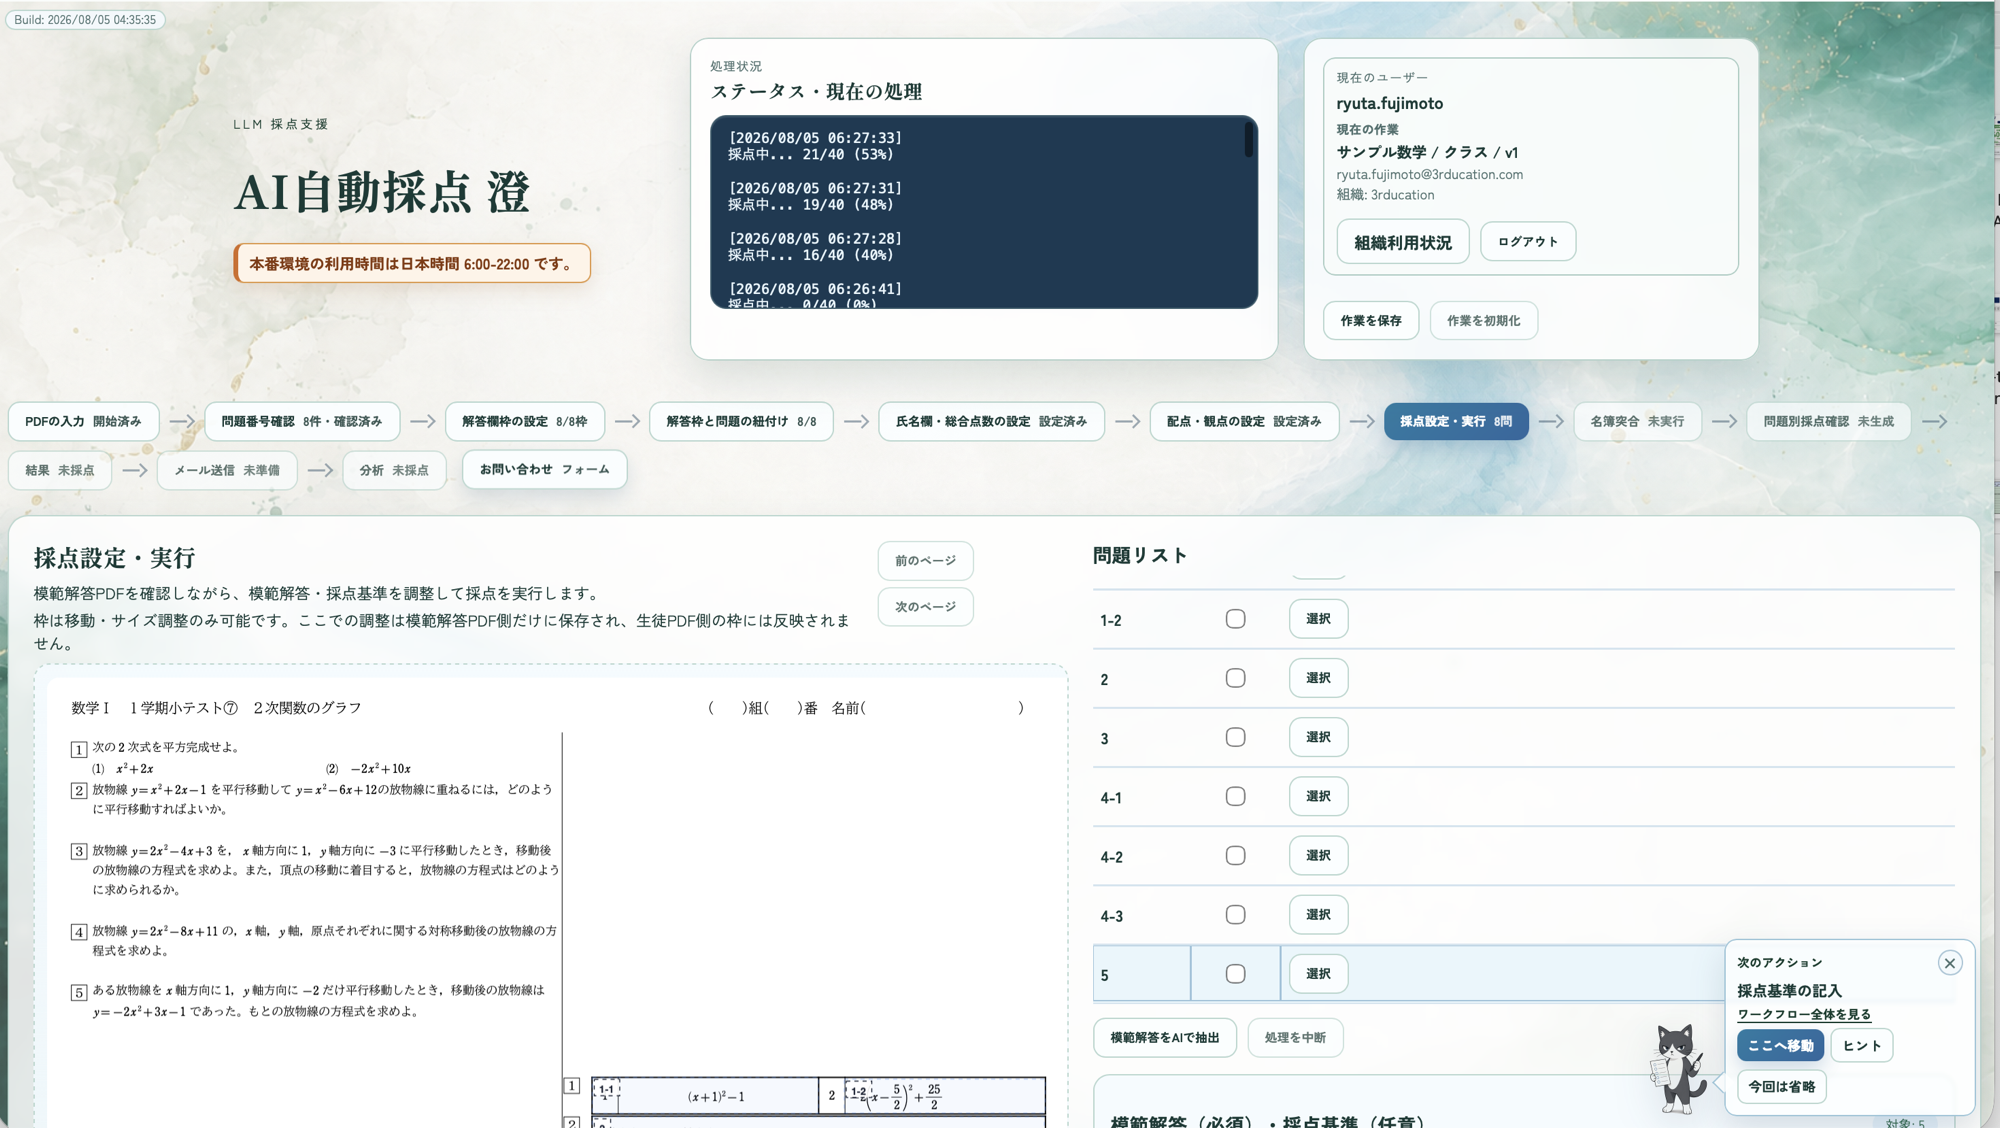This screenshot has width=2000, height=1128.
Task: Click 模範解答をAIで抽出 button
Action: coord(1165,1038)
